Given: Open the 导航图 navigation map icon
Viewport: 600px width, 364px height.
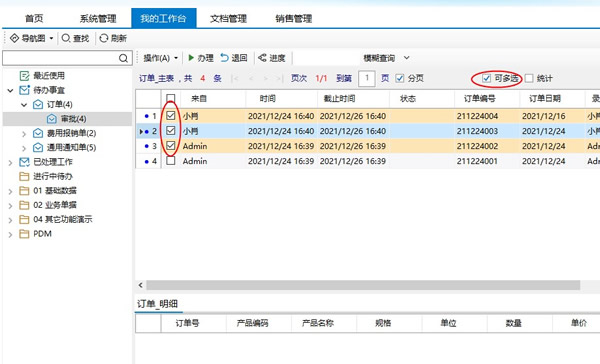Looking at the screenshot, I should (x=14, y=38).
